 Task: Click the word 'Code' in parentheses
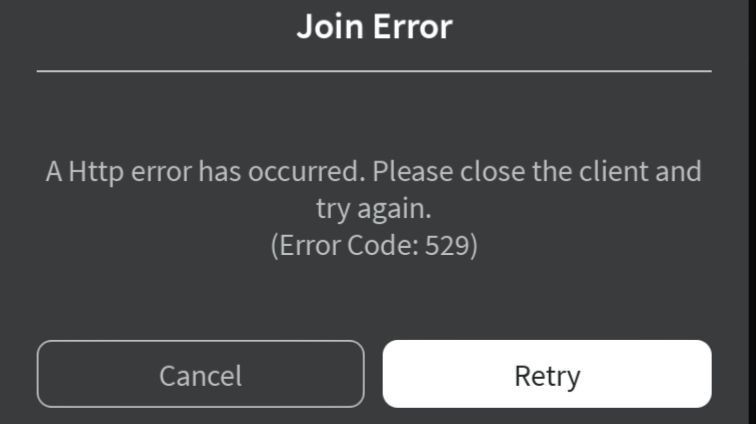click(x=379, y=246)
